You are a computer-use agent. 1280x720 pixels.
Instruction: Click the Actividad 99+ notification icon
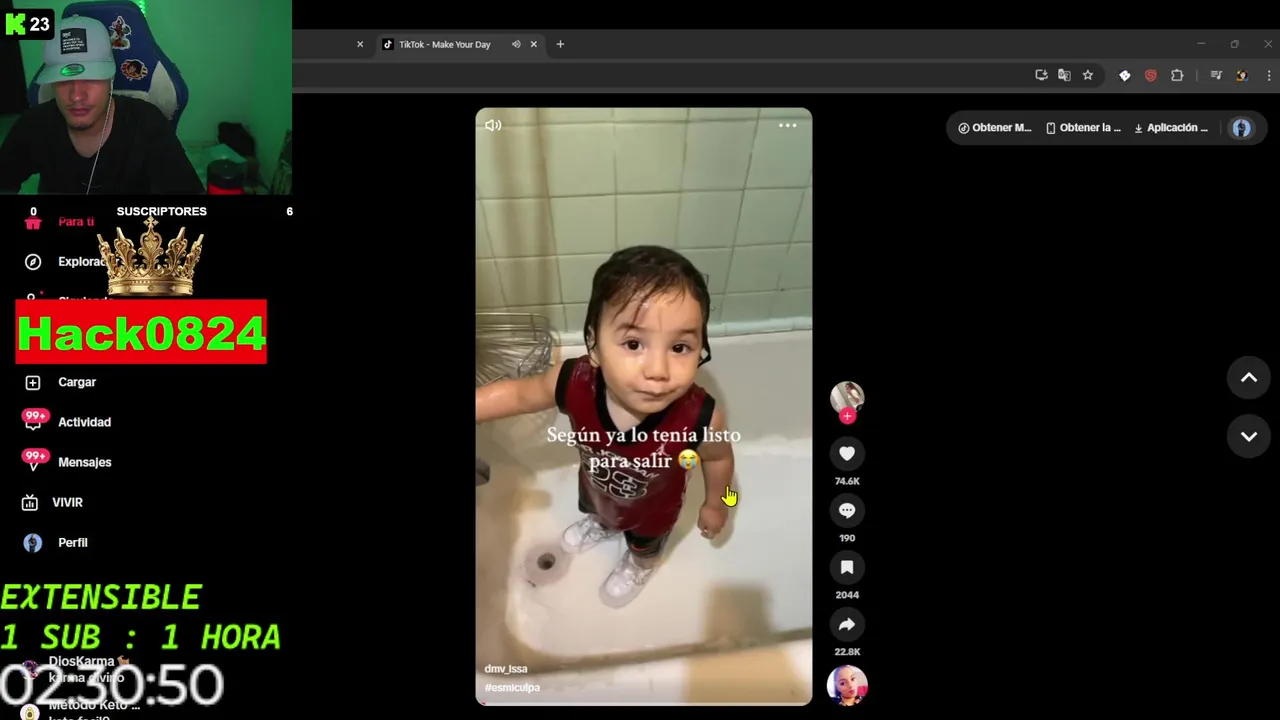34,420
